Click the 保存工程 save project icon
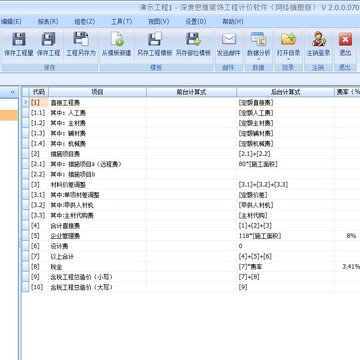Image resolution: width=360 pixels, height=360 pixels. click(x=49, y=39)
